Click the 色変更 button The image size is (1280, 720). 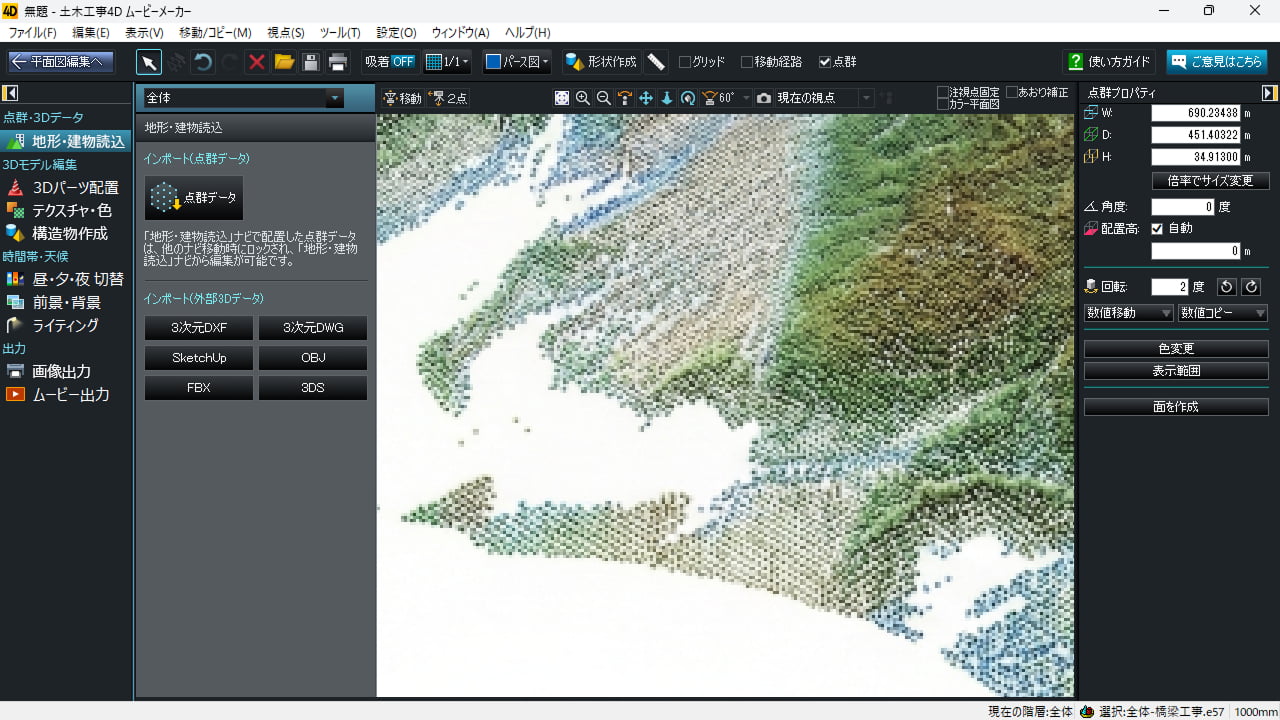click(1176, 349)
